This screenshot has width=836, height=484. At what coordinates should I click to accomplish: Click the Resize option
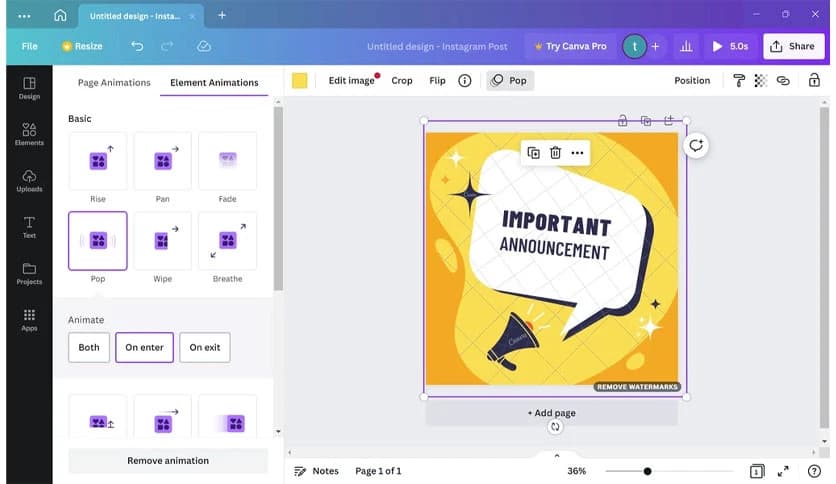(x=82, y=46)
